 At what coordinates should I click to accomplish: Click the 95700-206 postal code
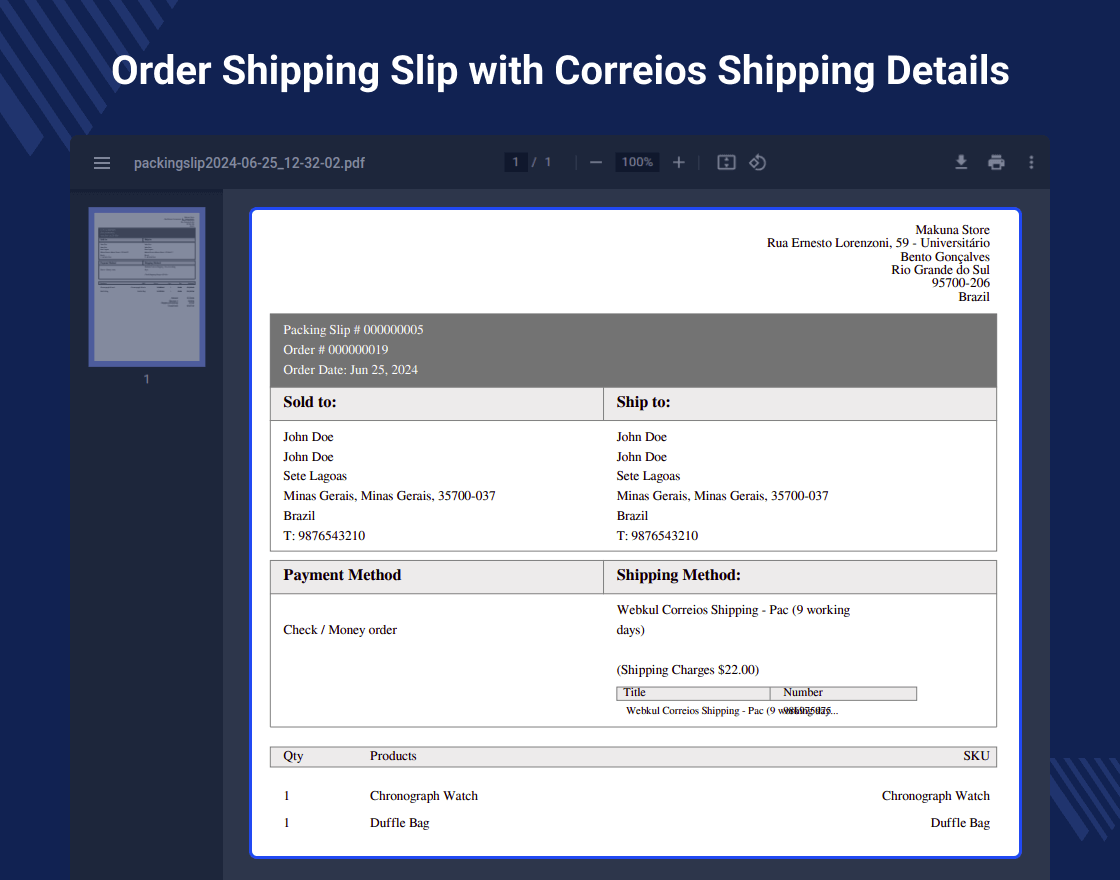960,283
